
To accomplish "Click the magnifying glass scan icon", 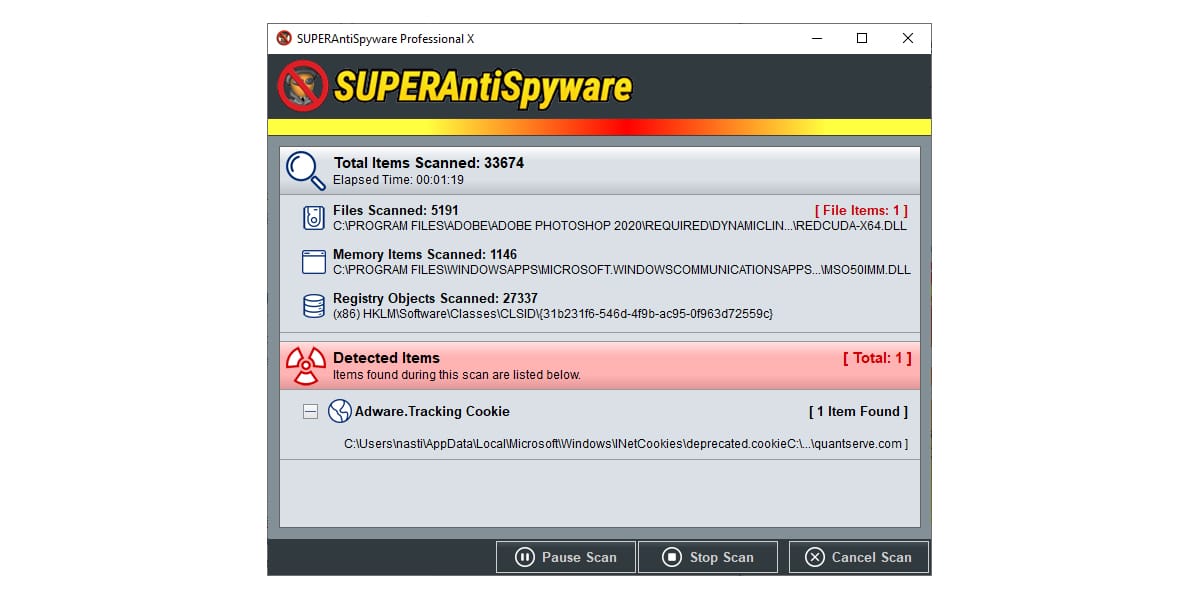I will [x=306, y=171].
